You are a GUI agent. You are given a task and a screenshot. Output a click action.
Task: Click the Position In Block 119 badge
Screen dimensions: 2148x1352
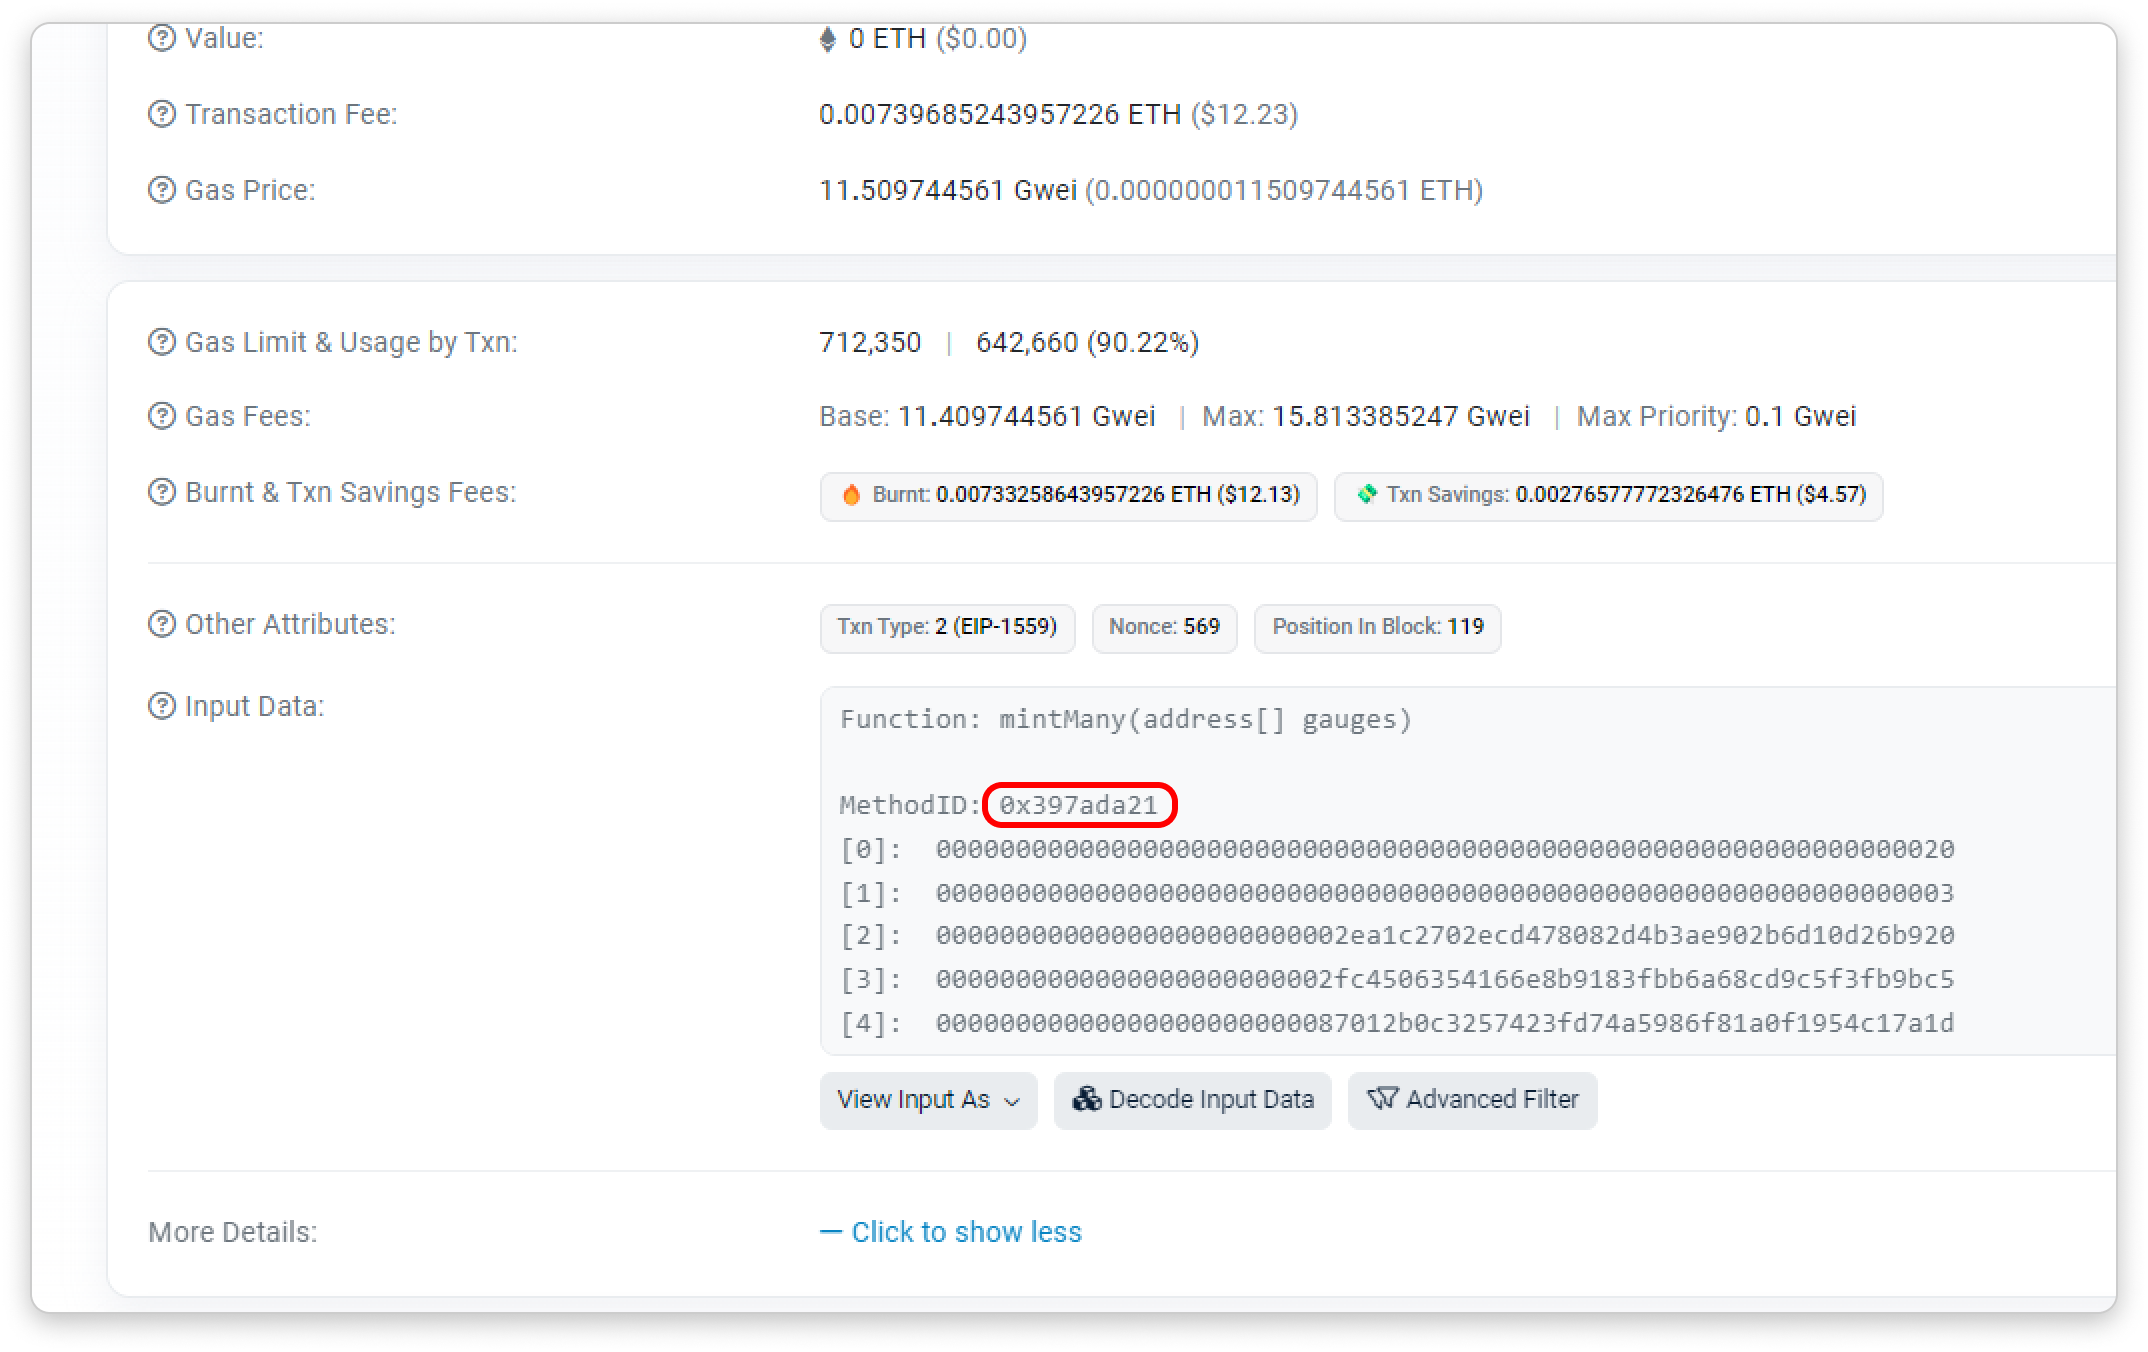pyautogui.click(x=1377, y=628)
